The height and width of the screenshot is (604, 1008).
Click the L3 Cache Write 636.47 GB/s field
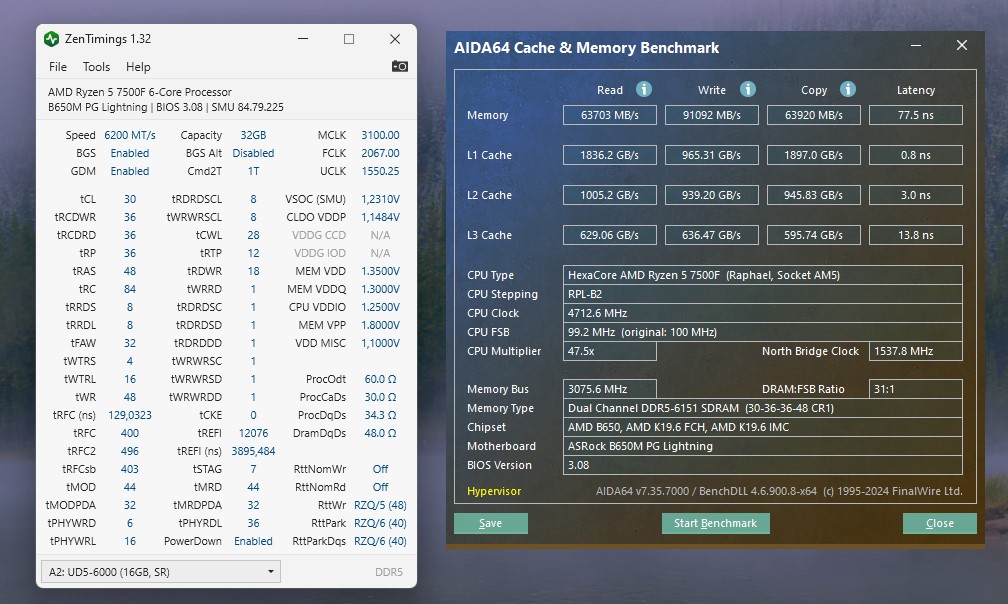point(712,235)
